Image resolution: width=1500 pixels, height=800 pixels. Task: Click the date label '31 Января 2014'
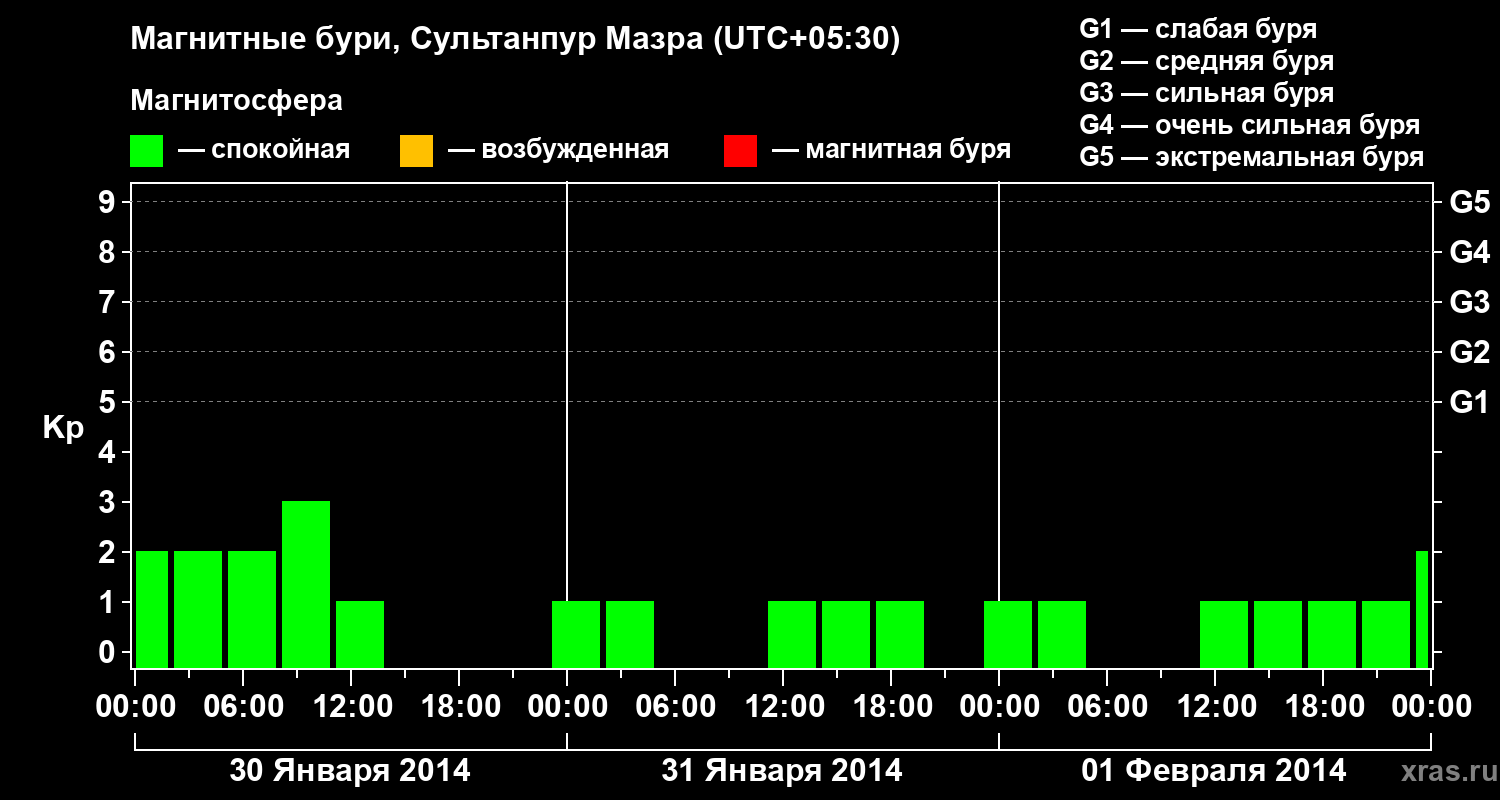click(x=782, y=771)
